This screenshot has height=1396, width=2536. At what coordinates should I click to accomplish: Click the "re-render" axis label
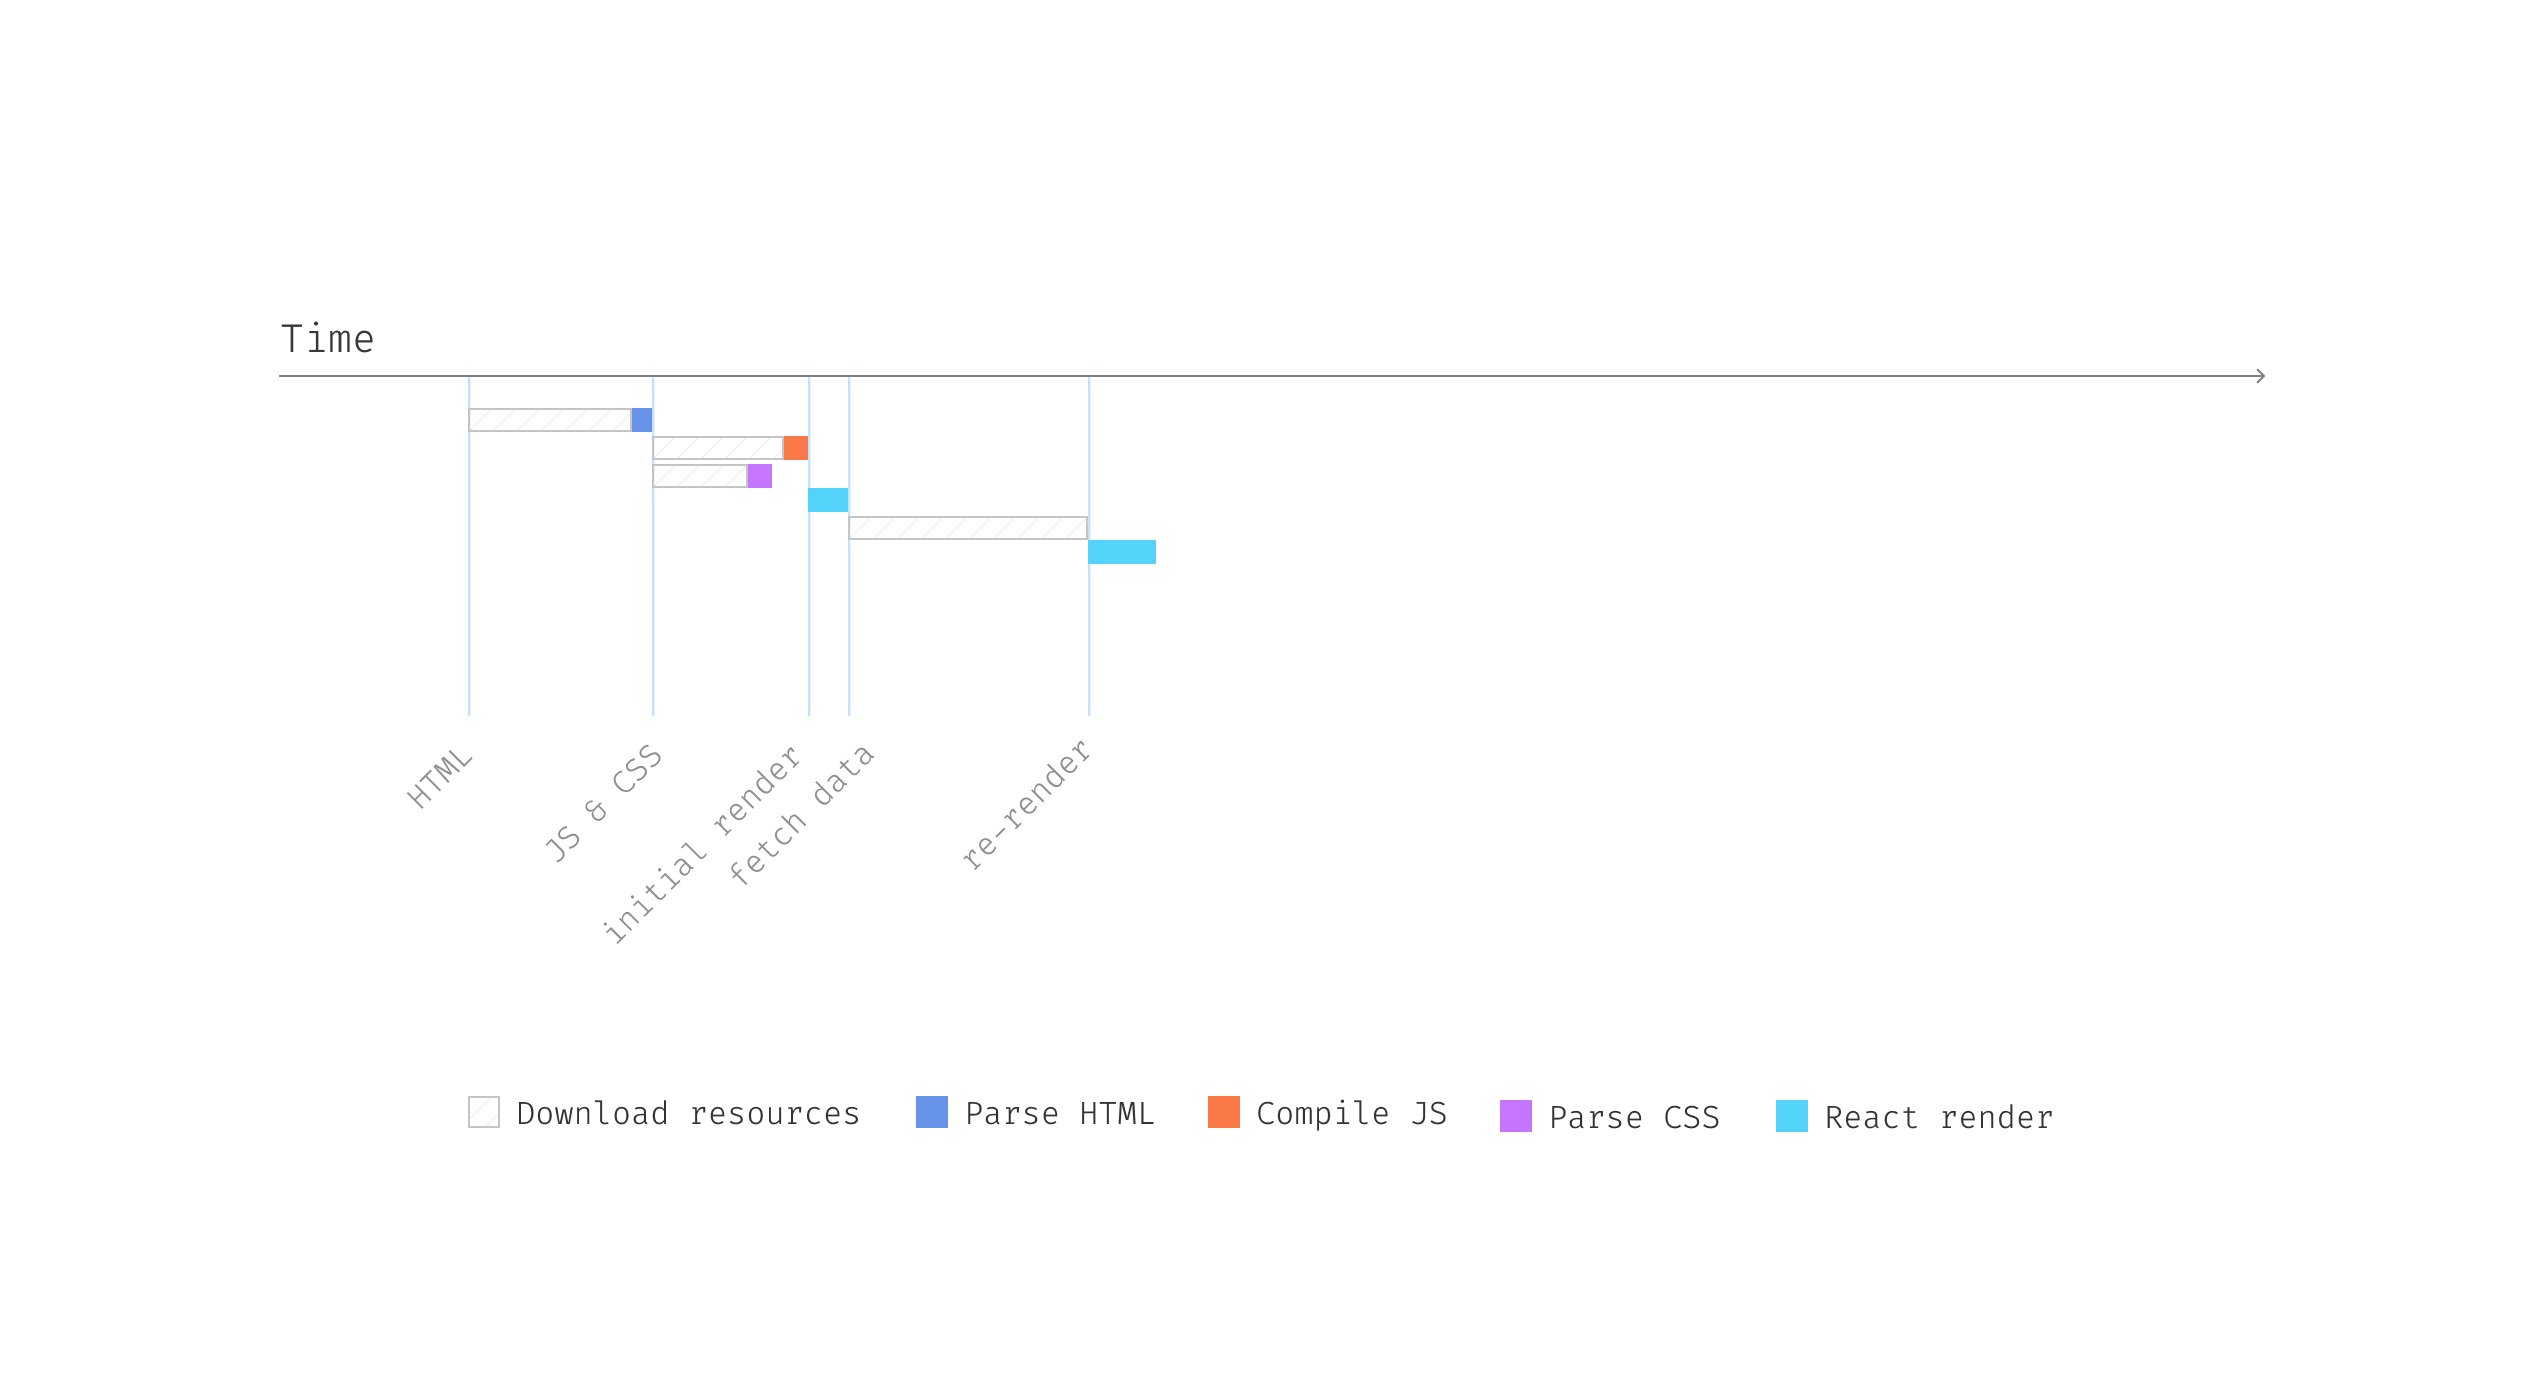click(x=1026, y=804)
